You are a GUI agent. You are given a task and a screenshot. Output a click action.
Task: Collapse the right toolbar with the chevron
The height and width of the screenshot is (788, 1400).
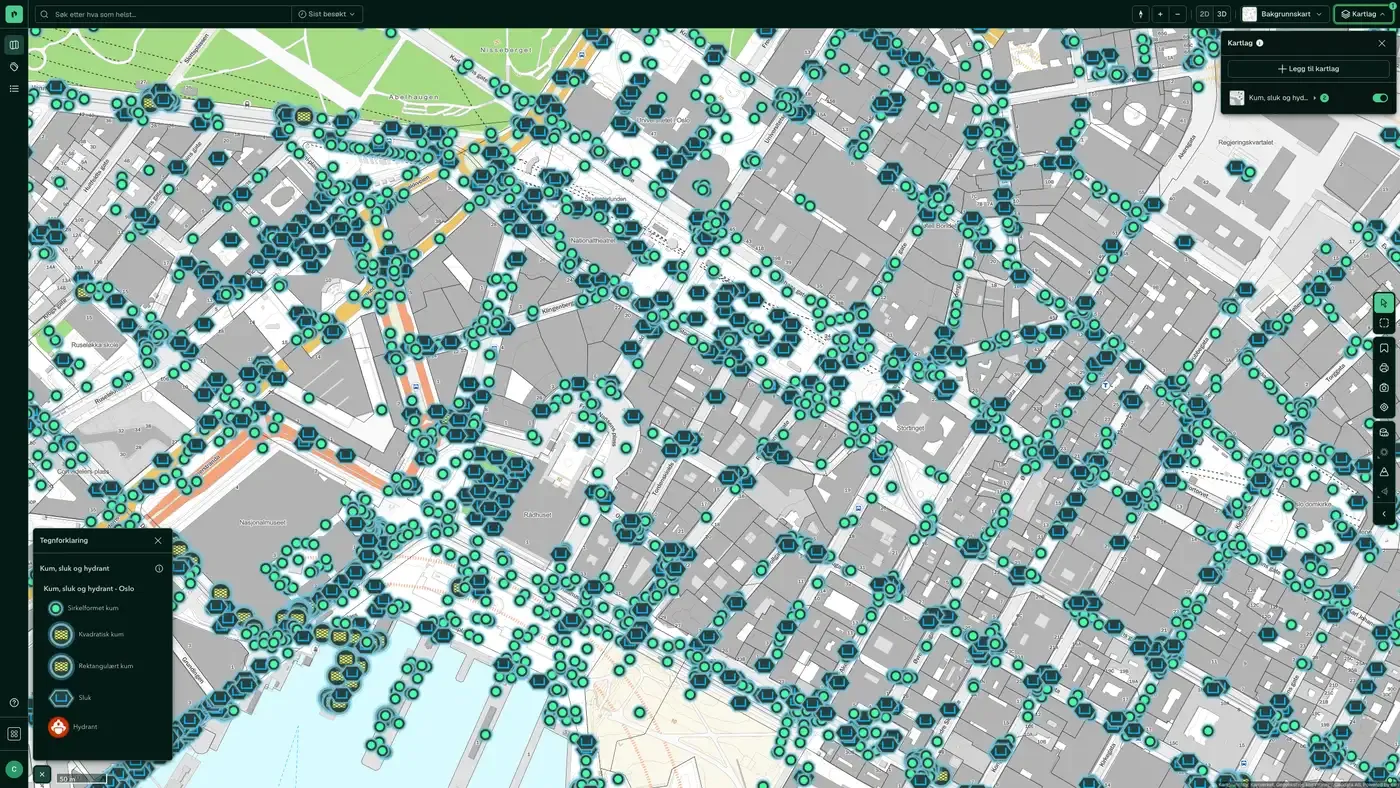tap(1384, 514)
